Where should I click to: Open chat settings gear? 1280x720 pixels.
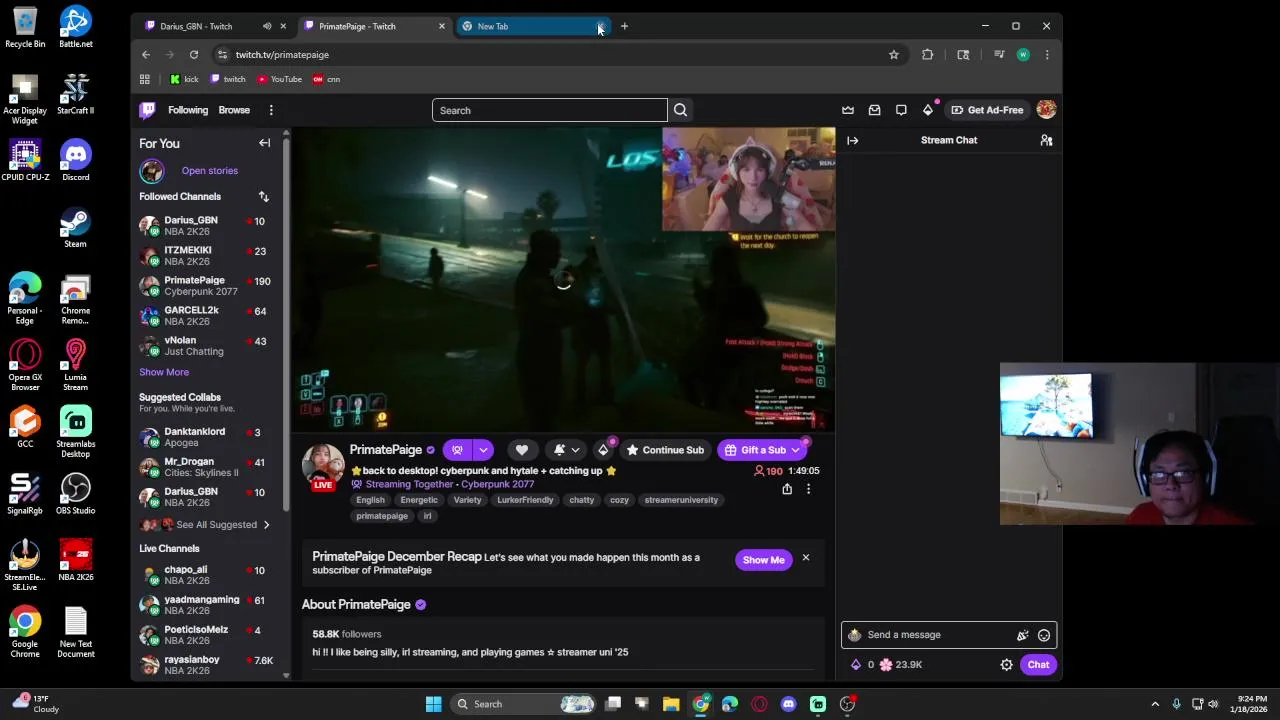pyautogui.click(x=1007, y=665)
